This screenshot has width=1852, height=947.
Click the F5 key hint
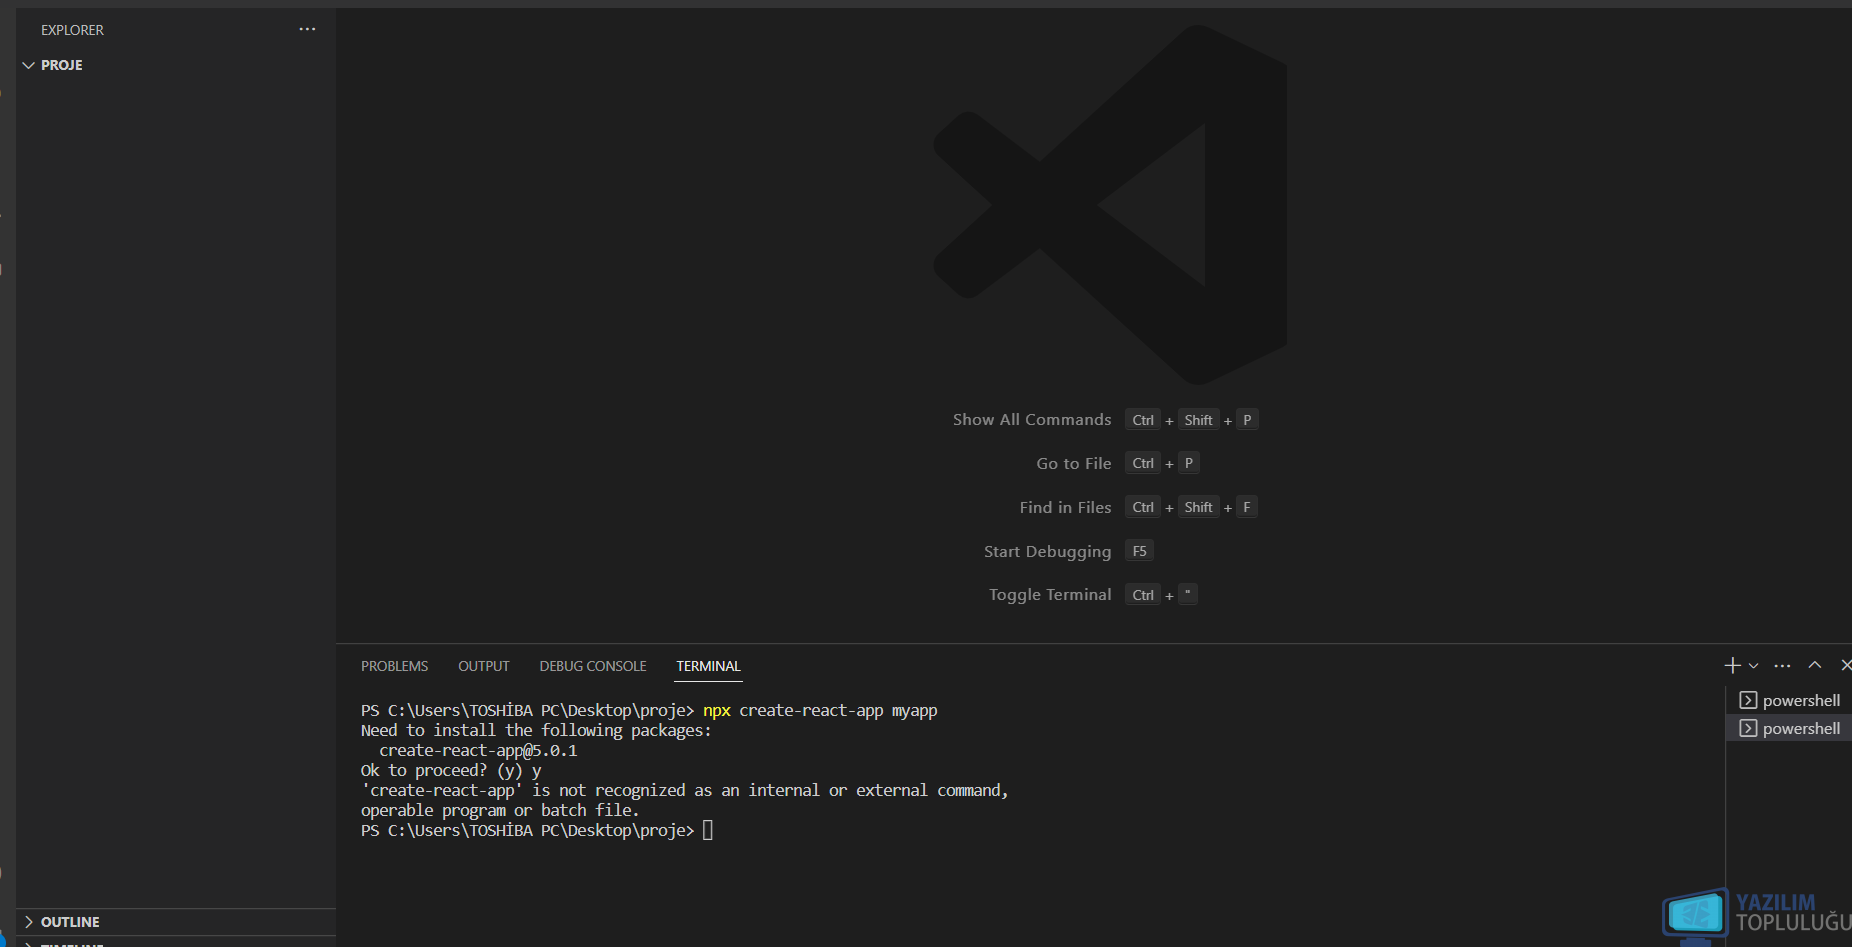[1139, 551]
